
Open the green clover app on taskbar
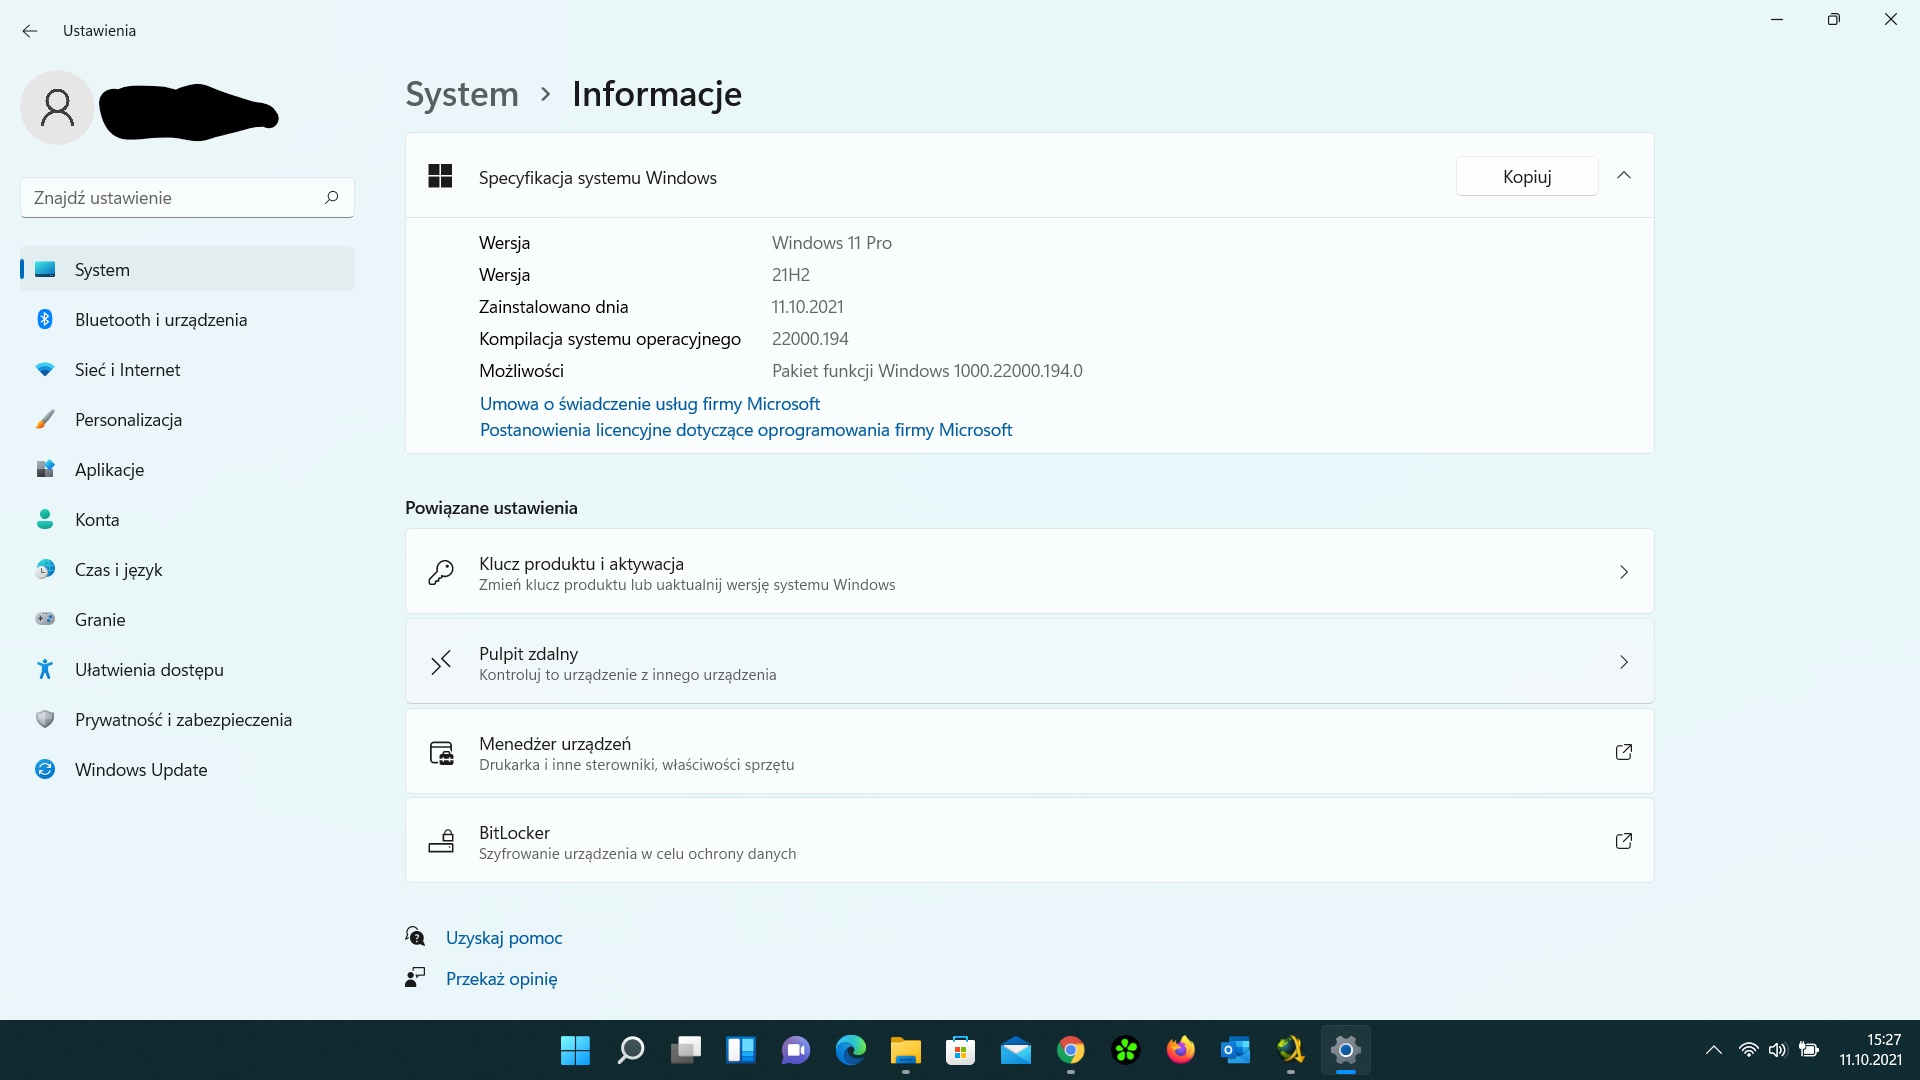(x=1126, y=1050)
